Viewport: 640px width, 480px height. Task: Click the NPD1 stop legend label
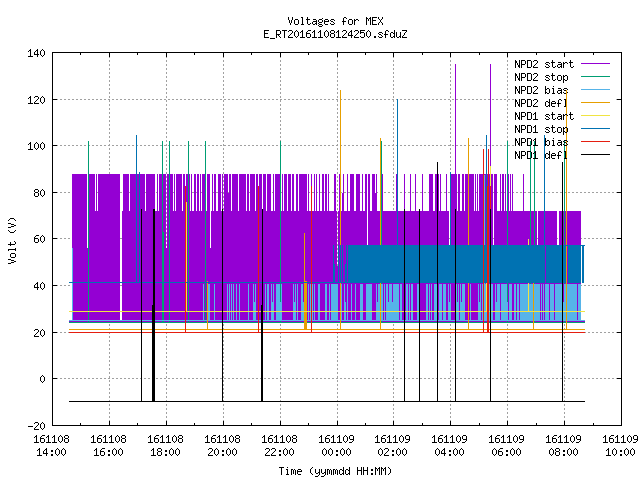[x=541, y=129]
